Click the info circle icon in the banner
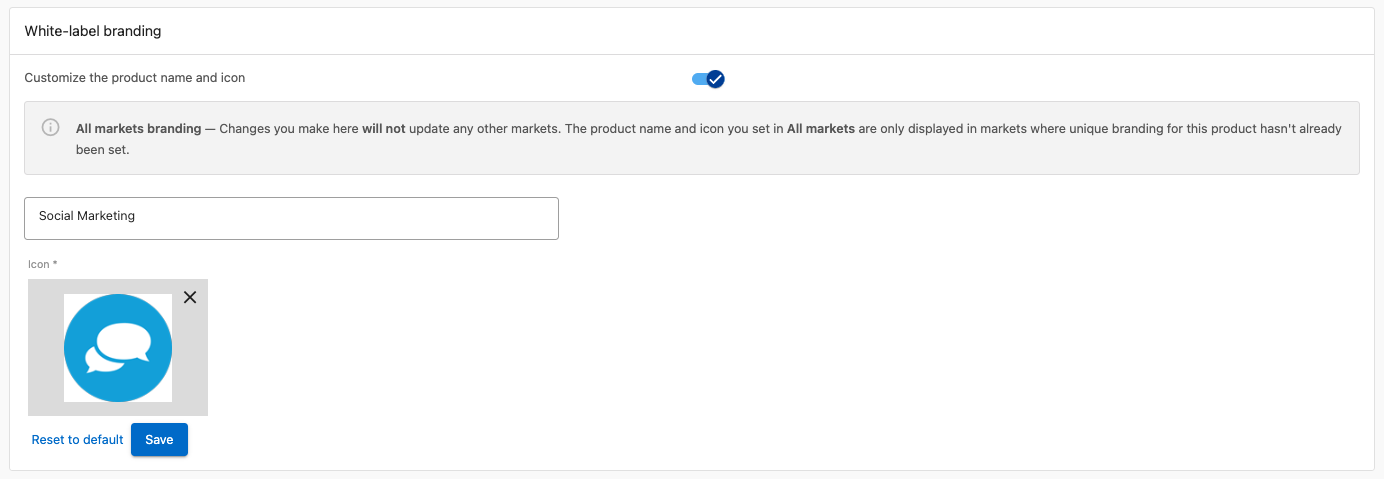 click(x=50, y=128)
